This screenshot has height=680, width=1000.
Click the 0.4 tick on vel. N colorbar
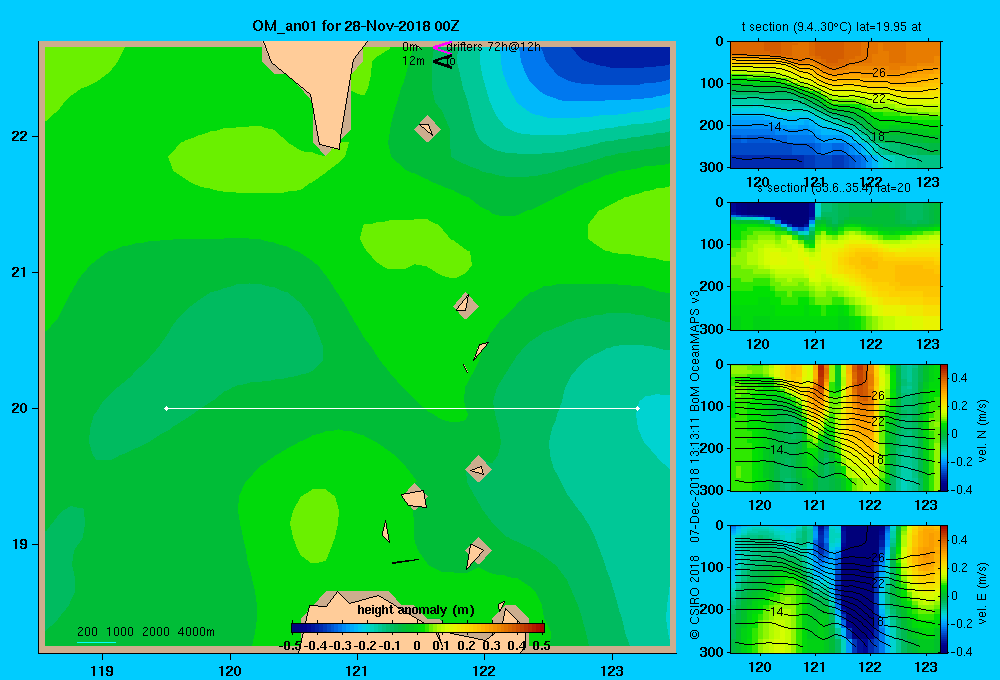tap(959, 378)
